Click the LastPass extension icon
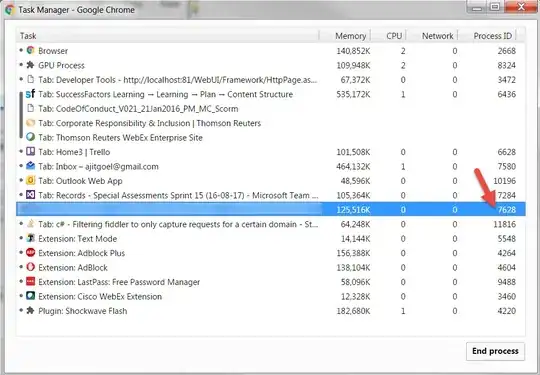Screen dimensions: 540x375 point(31,282)
